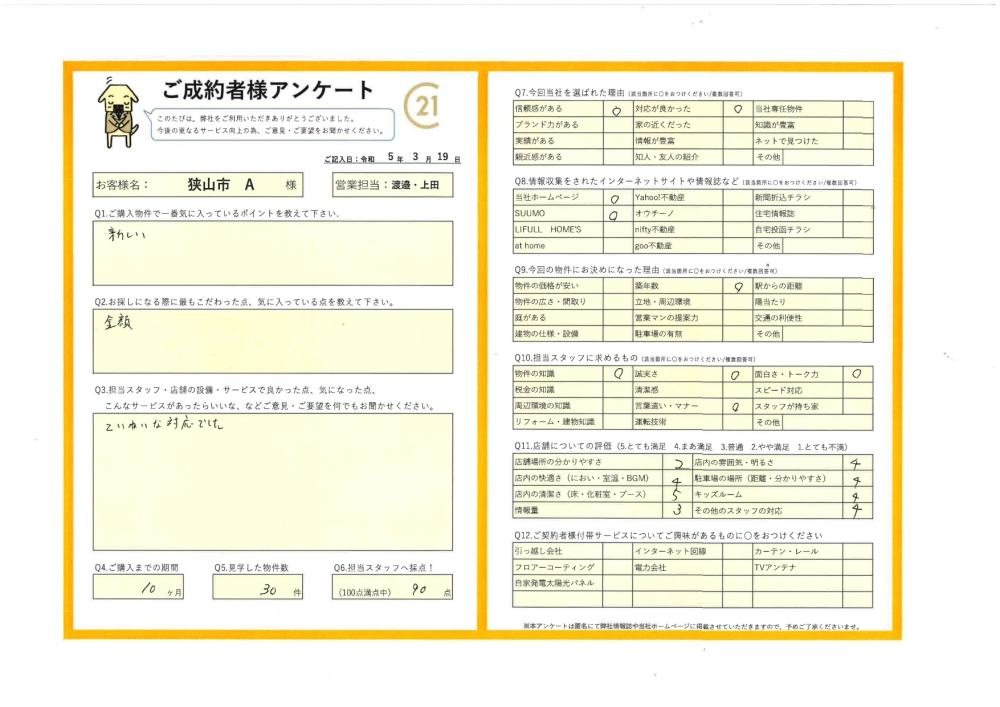Tick the box next to 駅からの距離
The width and height of the screenshot is (1000, 707).
pos(858,286)
